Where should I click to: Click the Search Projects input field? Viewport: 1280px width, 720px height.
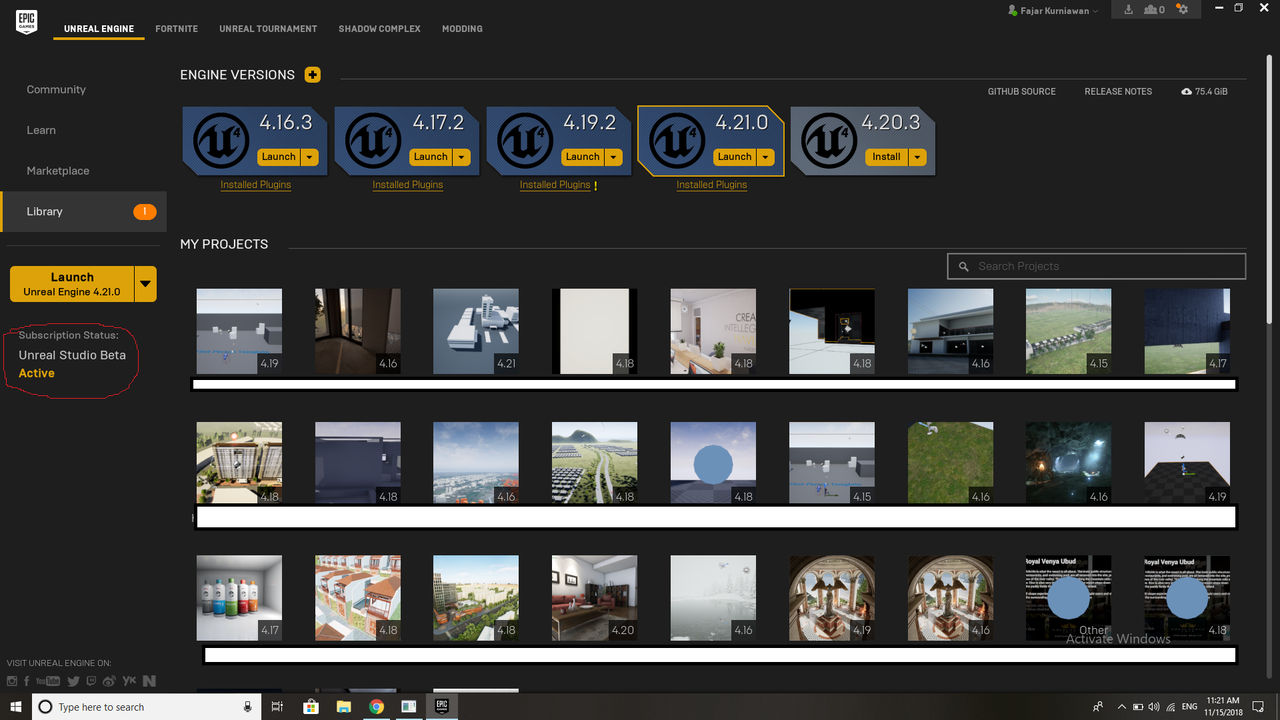pos(1097,266)
